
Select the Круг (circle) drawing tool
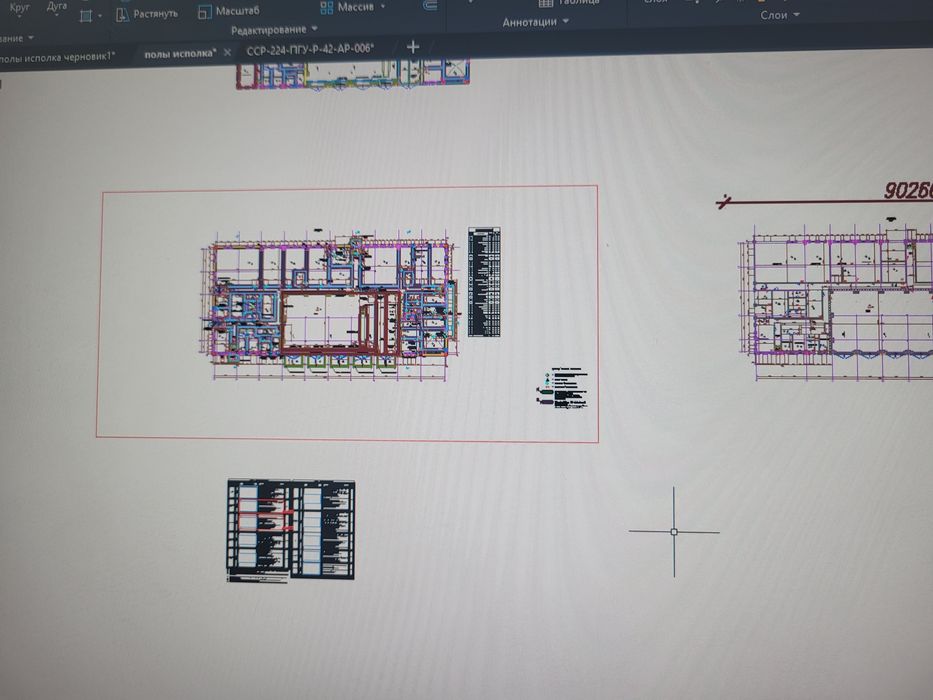tap(19, 8)
